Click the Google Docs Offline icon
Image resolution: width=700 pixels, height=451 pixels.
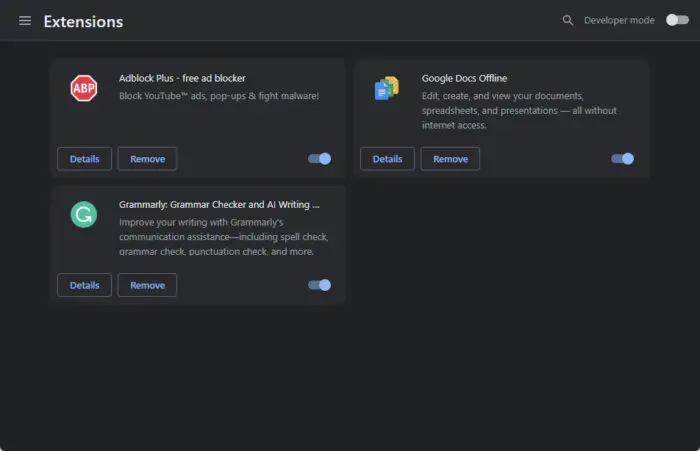pos(387,88)
